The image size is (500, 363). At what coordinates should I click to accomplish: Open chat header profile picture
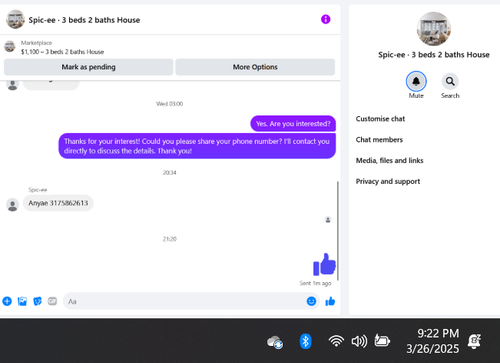[15, 19]
